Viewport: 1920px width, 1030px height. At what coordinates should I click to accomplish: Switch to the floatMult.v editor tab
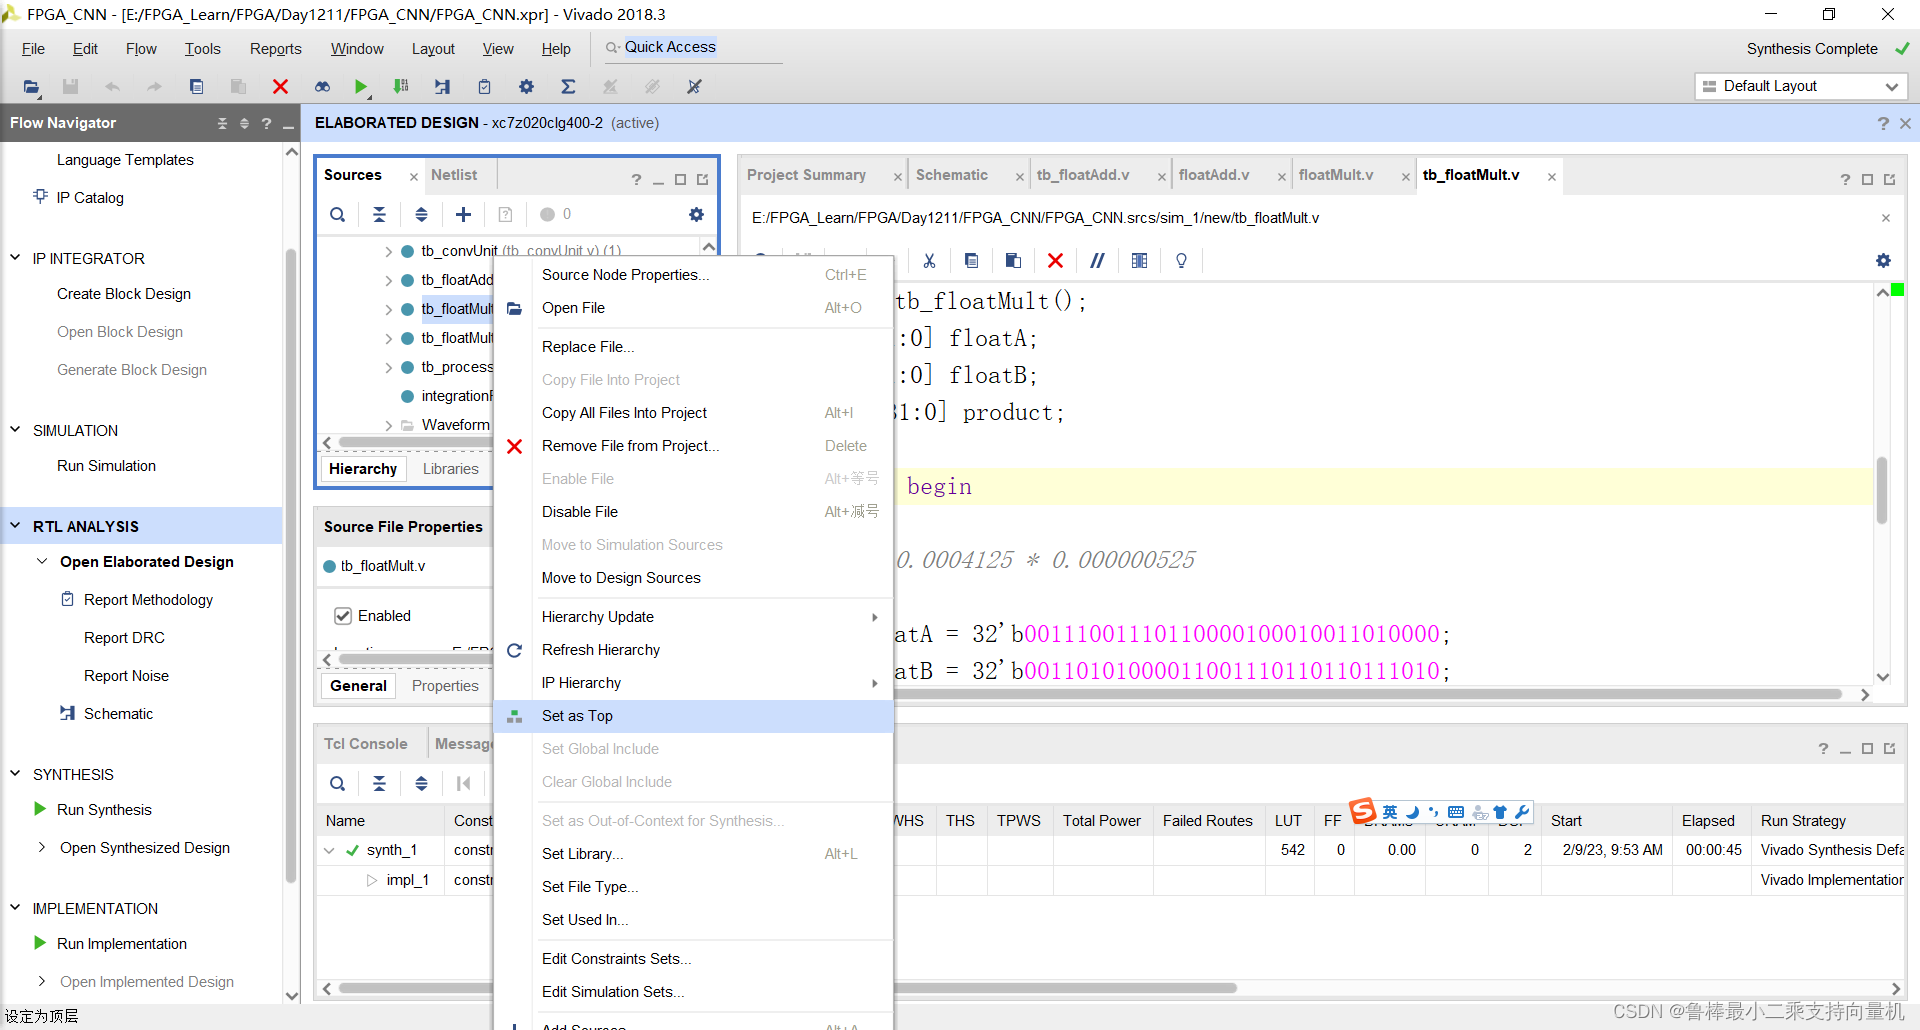pyautogui.click(x=1335, y=175)
